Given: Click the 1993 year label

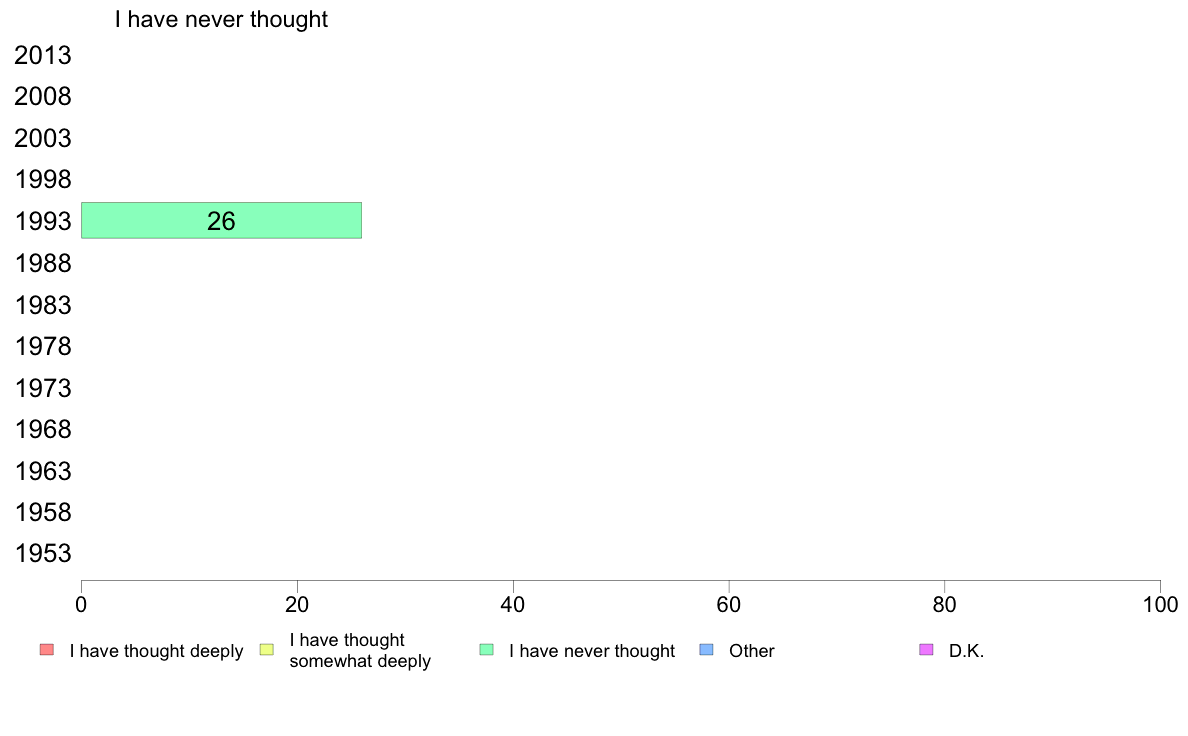Looking at the screenshot, I should click(42, 221).
